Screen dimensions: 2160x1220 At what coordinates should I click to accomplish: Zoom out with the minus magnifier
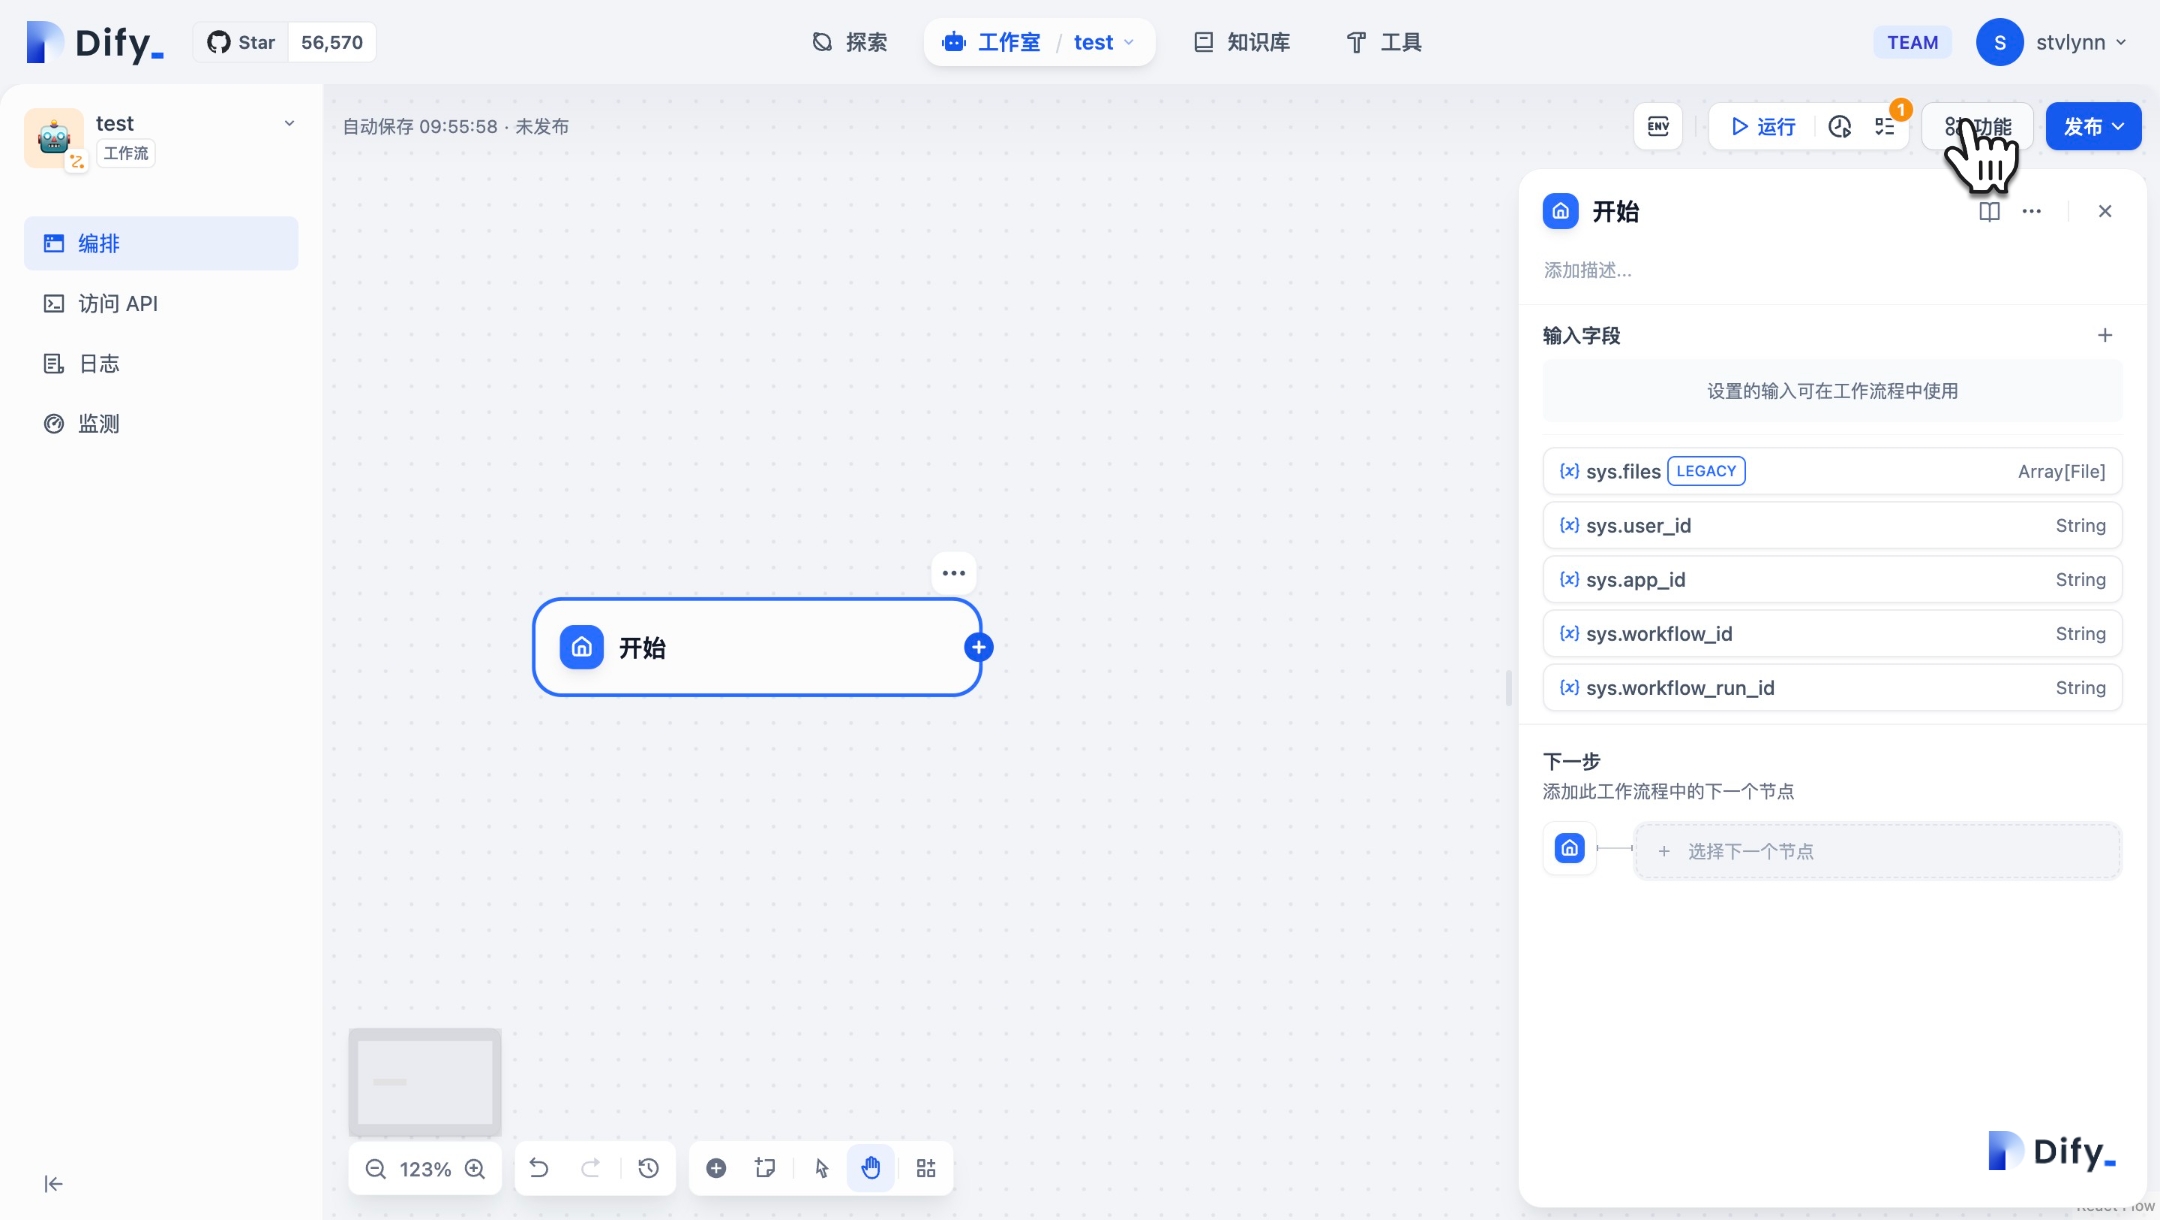point(376,1169)
